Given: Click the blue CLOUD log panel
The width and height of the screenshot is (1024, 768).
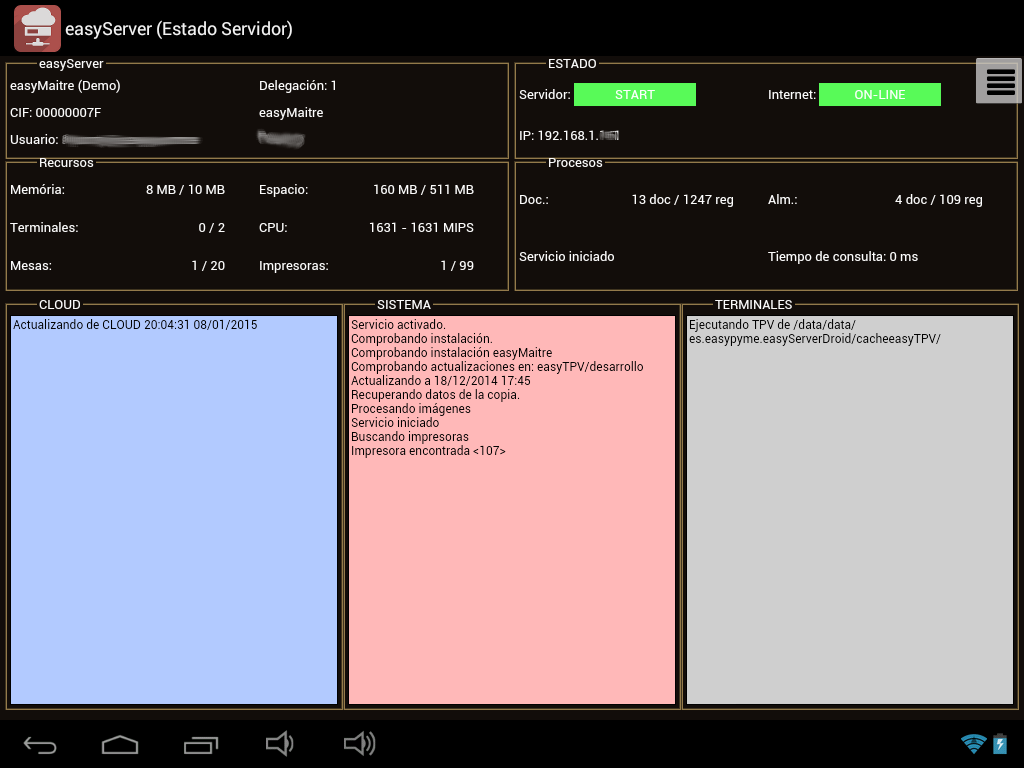Looking at the screenshot, I should [x=174, y=510].
